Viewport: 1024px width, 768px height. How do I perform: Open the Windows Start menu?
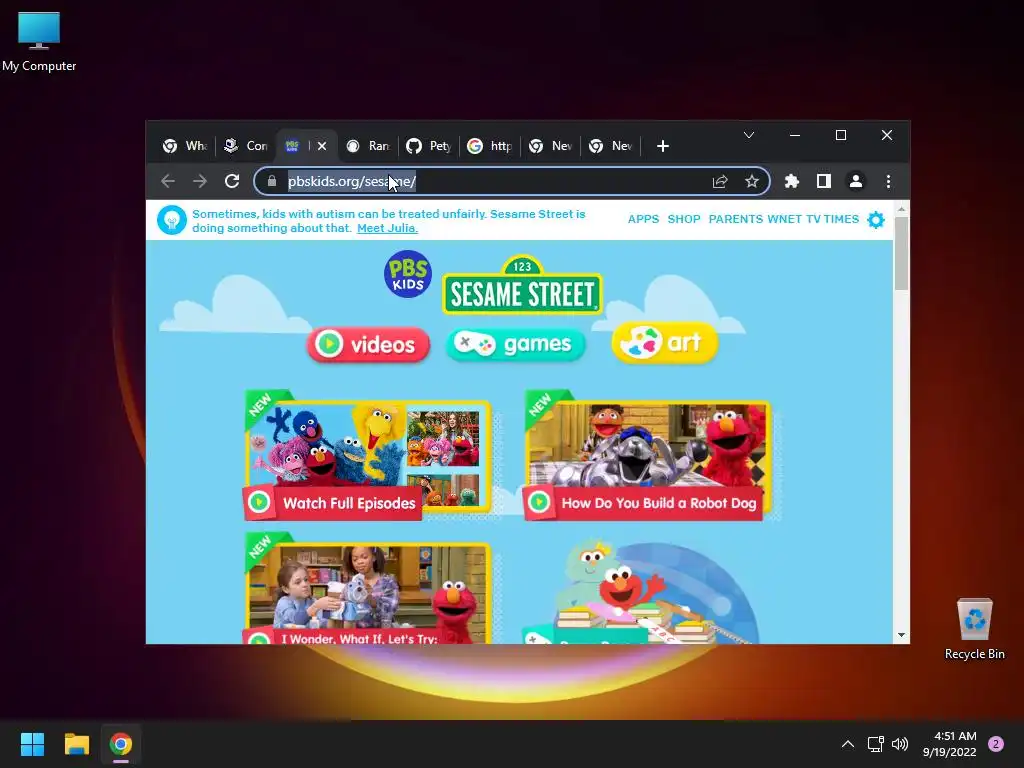tap(32, 744)
